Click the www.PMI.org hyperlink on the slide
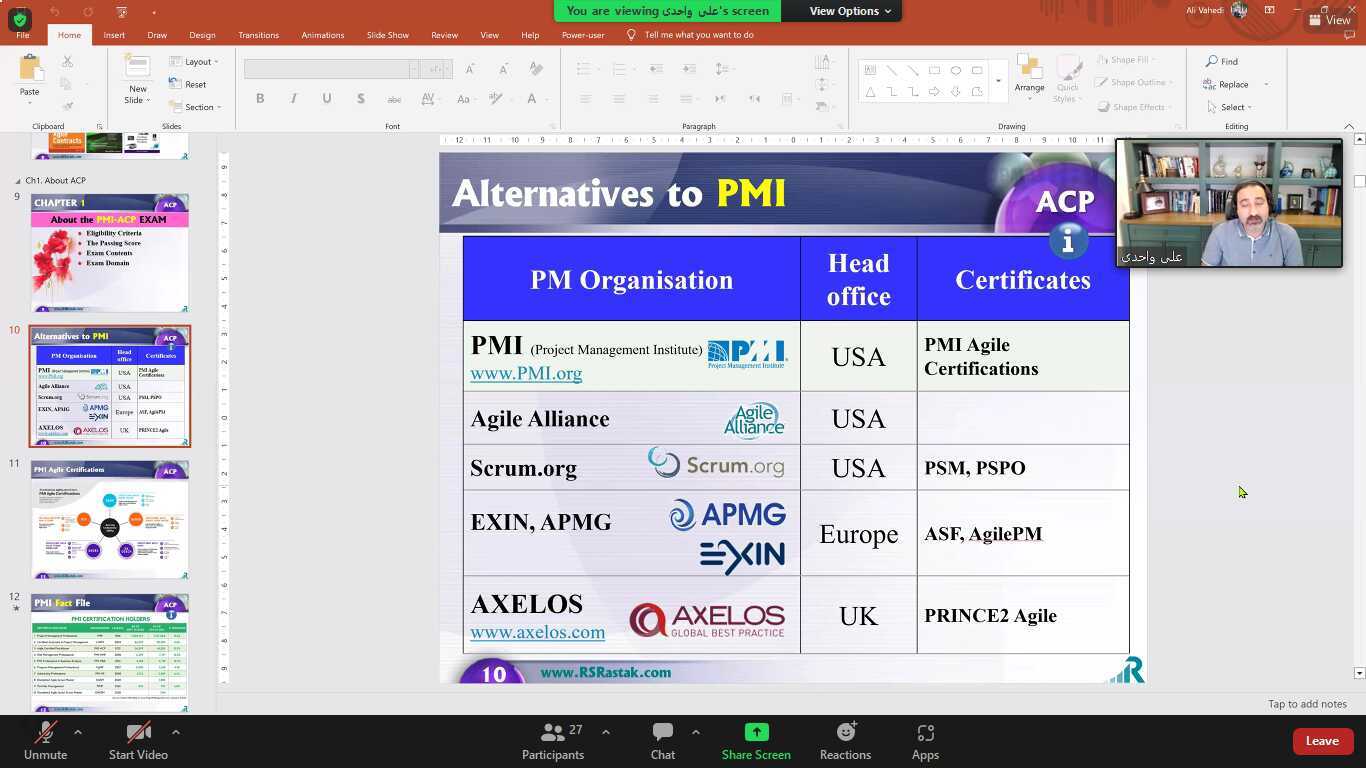This screenshot has height=768, width=1366. [x=526, y=373]
